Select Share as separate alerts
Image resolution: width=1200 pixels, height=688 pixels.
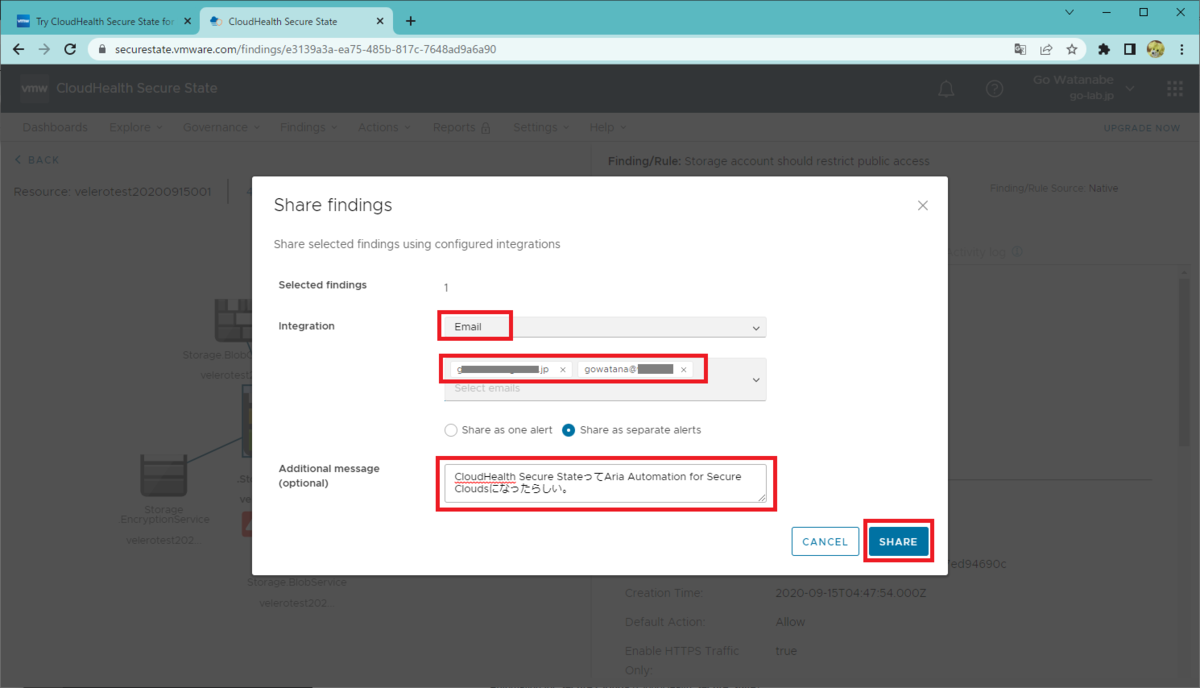pos(569,430)
